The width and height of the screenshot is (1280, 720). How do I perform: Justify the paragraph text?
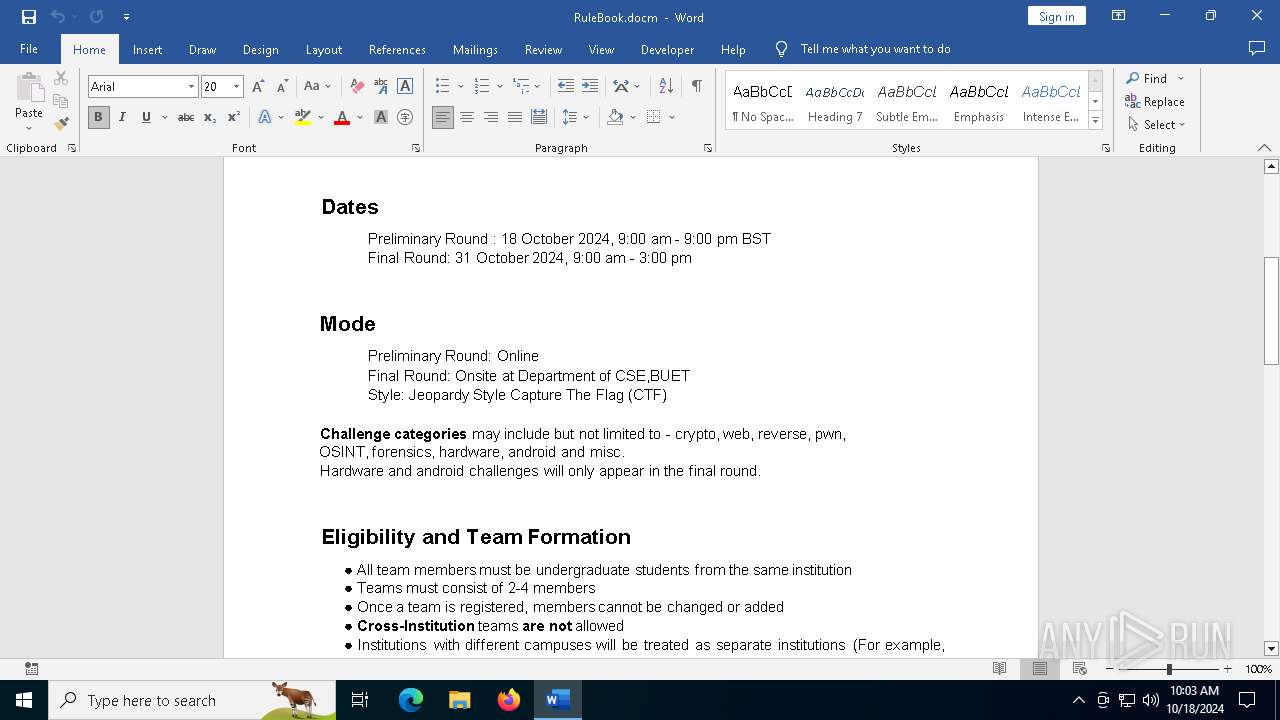click(515, 117)
